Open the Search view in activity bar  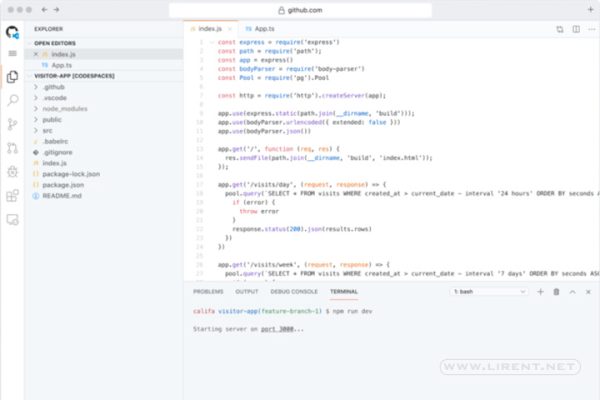pyautogui.click(x=12, y=100)
